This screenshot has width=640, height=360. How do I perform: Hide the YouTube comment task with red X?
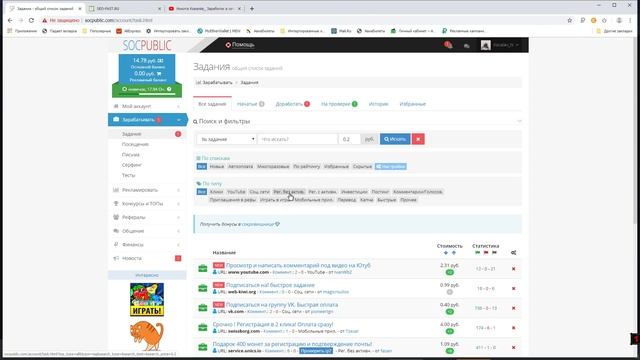513,269
